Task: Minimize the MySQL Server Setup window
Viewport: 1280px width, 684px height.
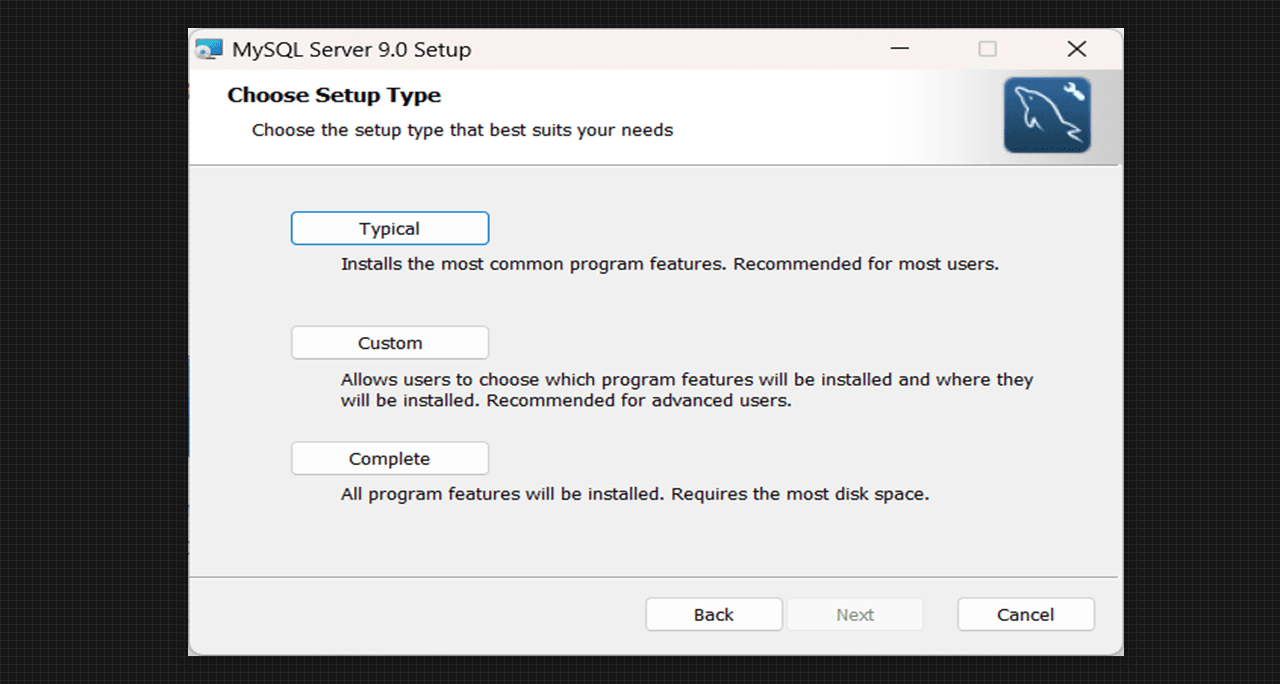Action: (x=900, y=49)
